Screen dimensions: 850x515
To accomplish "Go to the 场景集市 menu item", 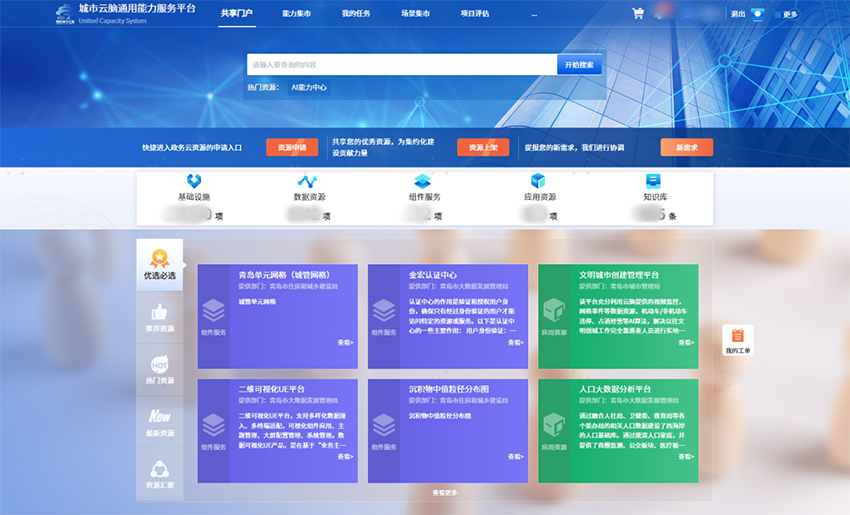I will (x=415, y=14).
